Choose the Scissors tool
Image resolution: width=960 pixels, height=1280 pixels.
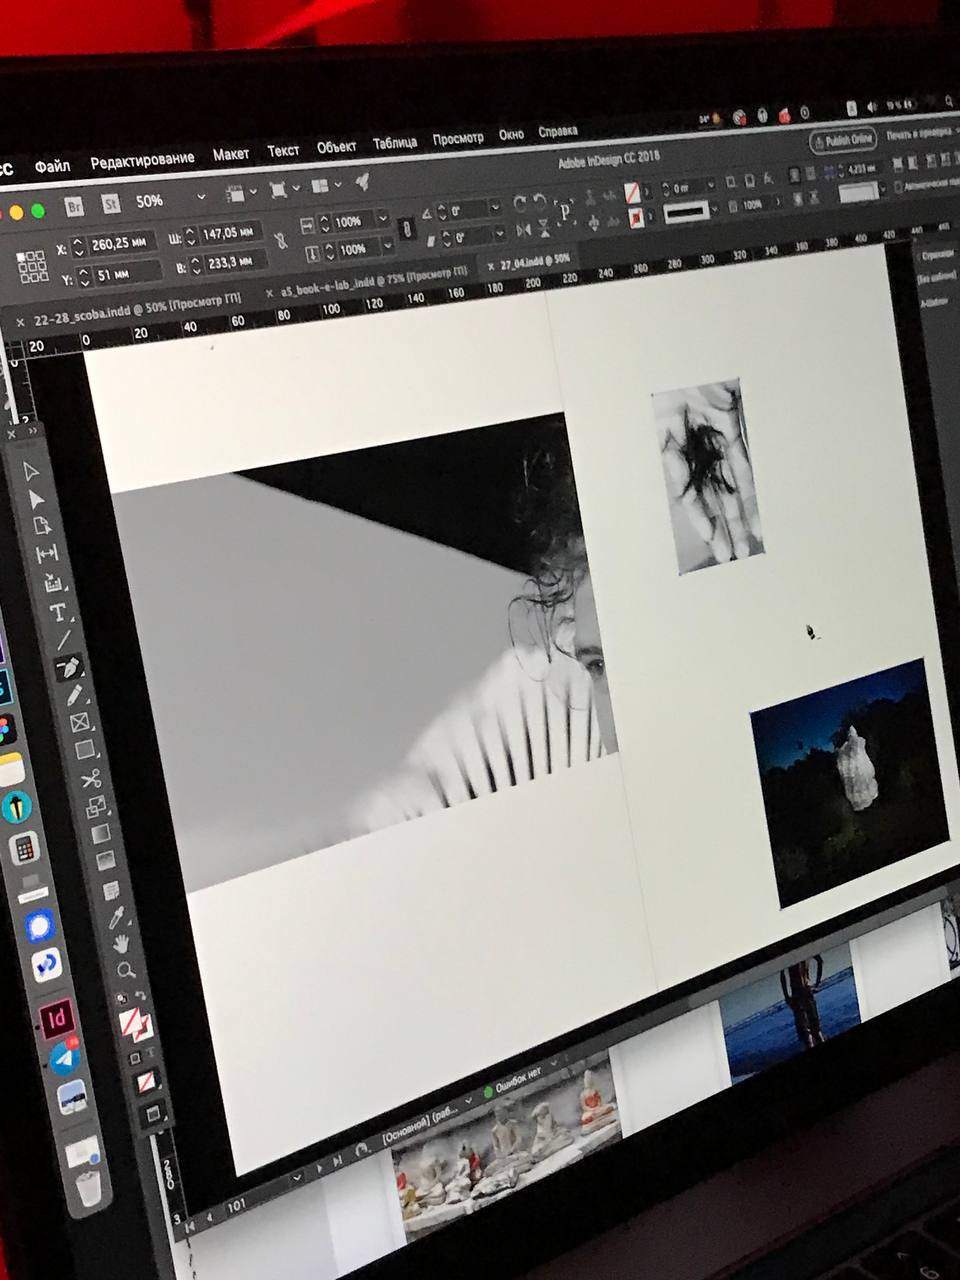click(91, 778)
